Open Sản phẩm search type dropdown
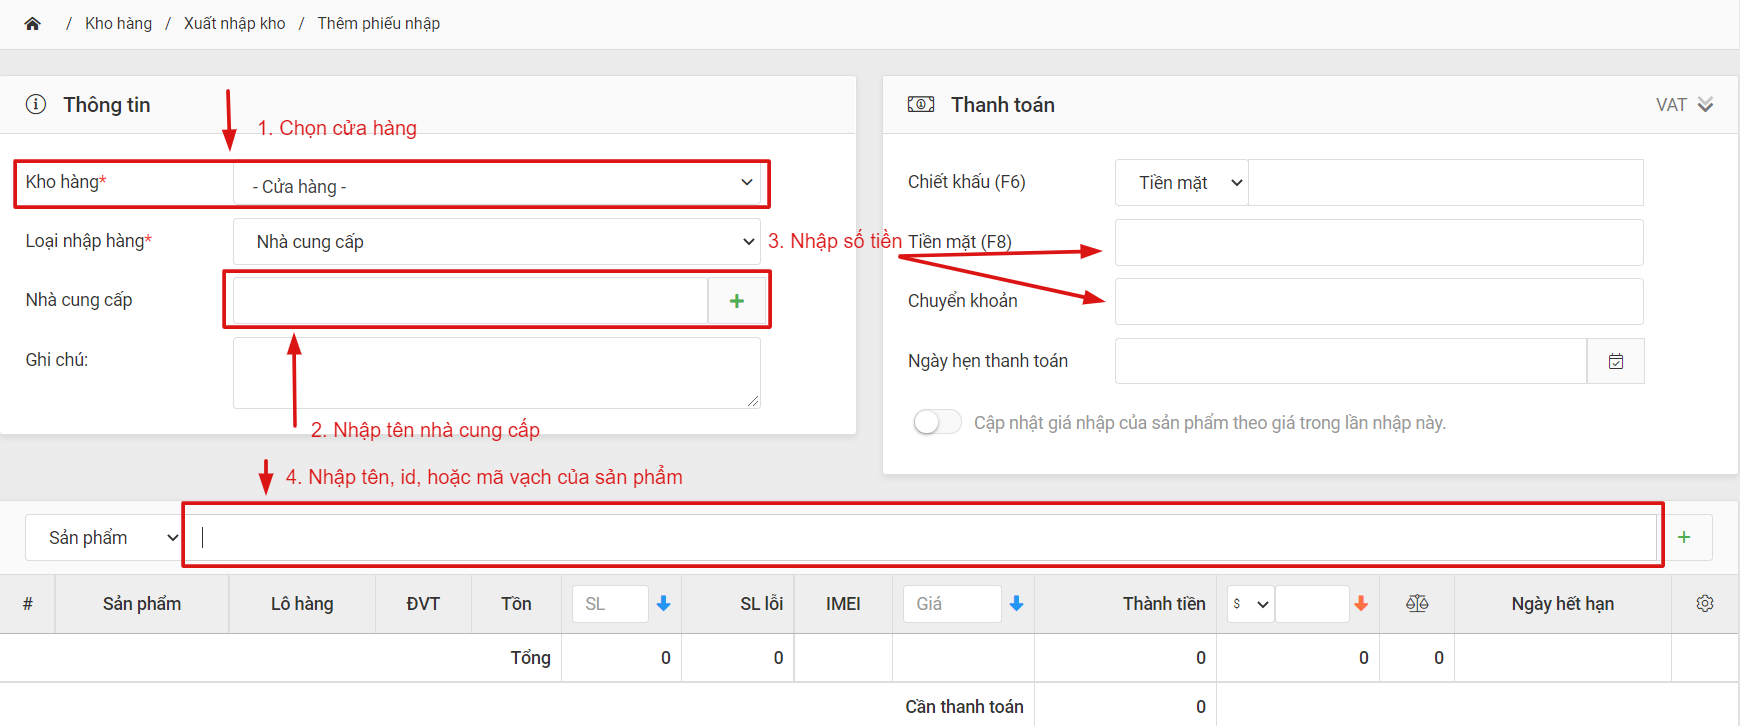1740x726 pixels. pyautogui.click(x=104, y=538)
